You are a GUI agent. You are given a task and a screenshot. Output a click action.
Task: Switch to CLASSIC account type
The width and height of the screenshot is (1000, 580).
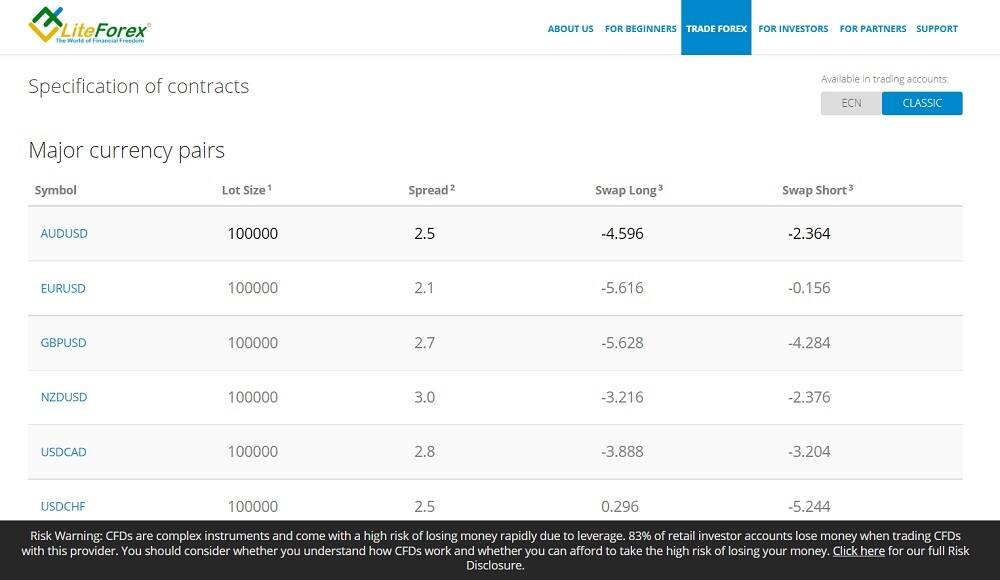pos(922,103)
